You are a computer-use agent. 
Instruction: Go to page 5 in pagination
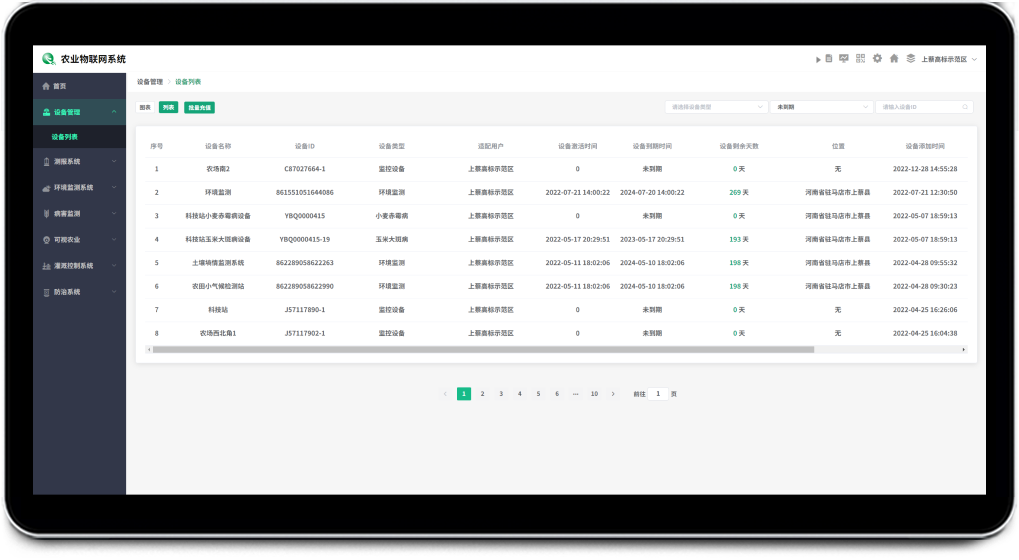click(x=538, y=394)
